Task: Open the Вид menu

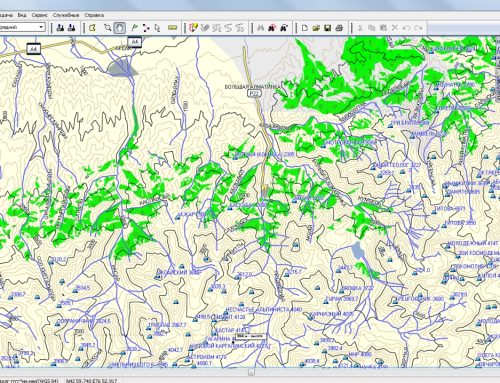Action: [22, 15]
